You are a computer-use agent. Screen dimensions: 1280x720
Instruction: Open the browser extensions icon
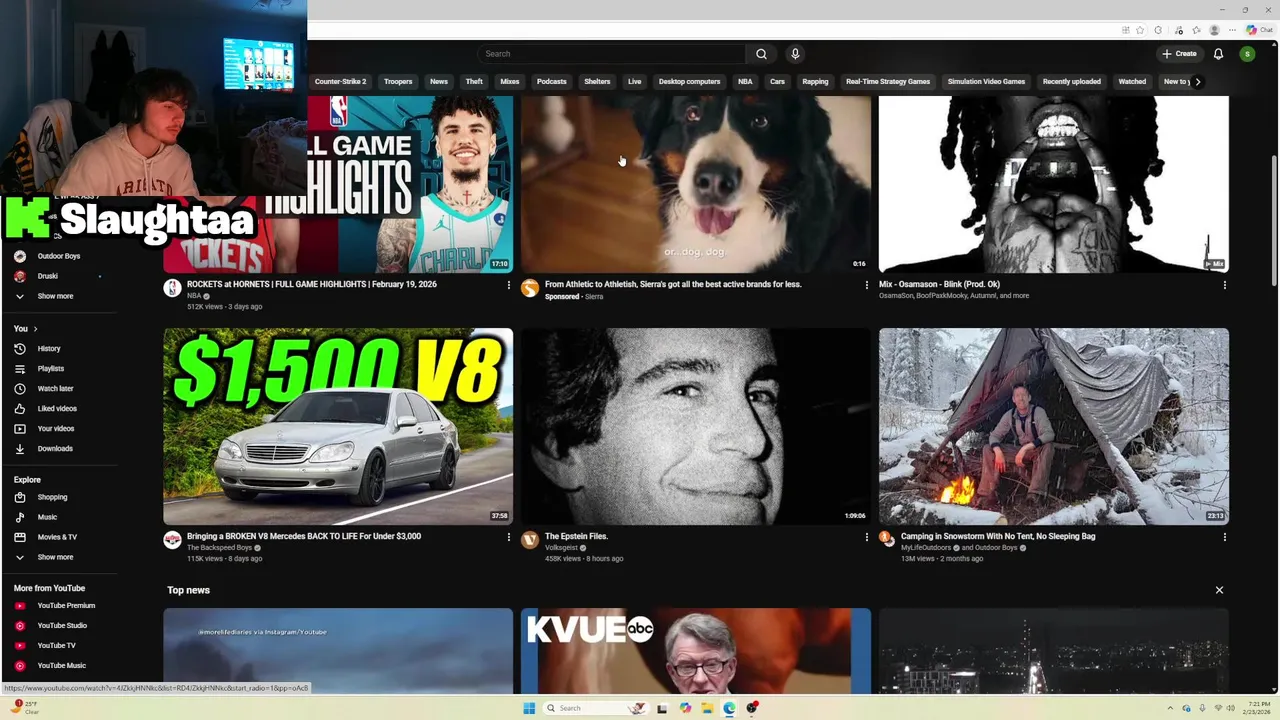1158,31
